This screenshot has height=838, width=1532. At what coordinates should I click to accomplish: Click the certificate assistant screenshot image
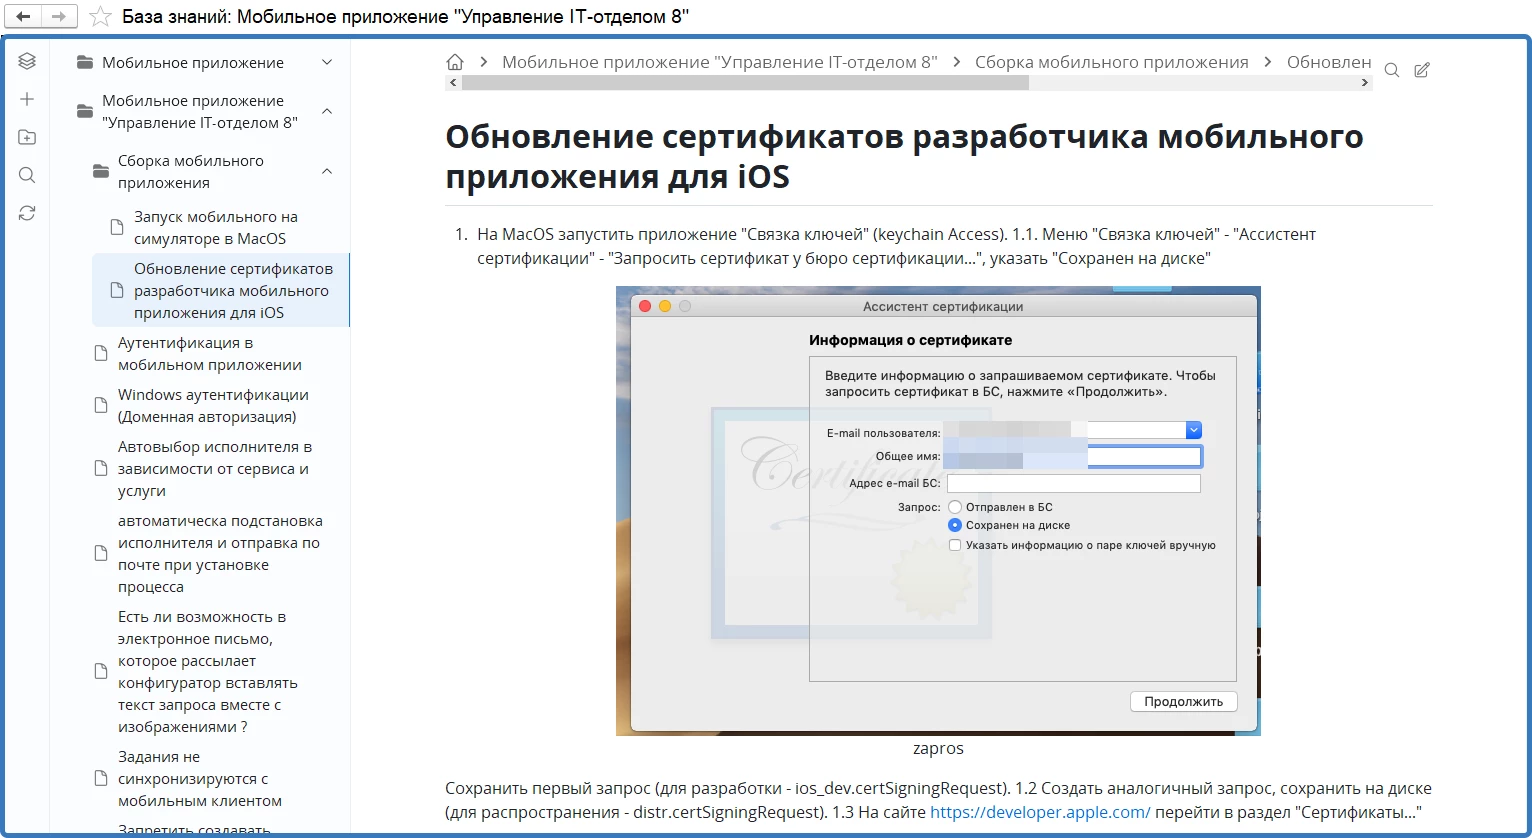pos(937,510)
